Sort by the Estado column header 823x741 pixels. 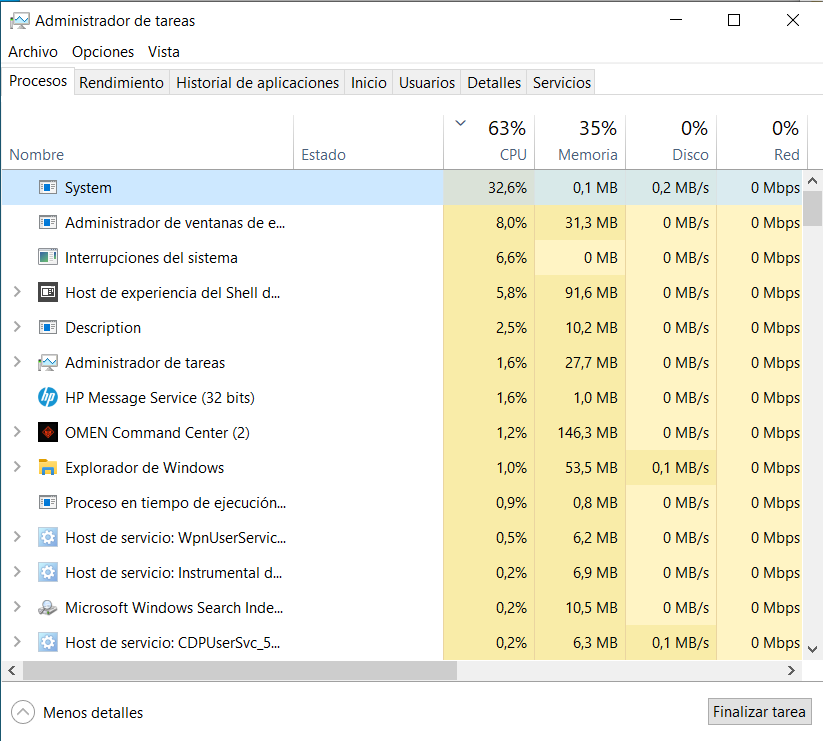[x=368, y=142]
